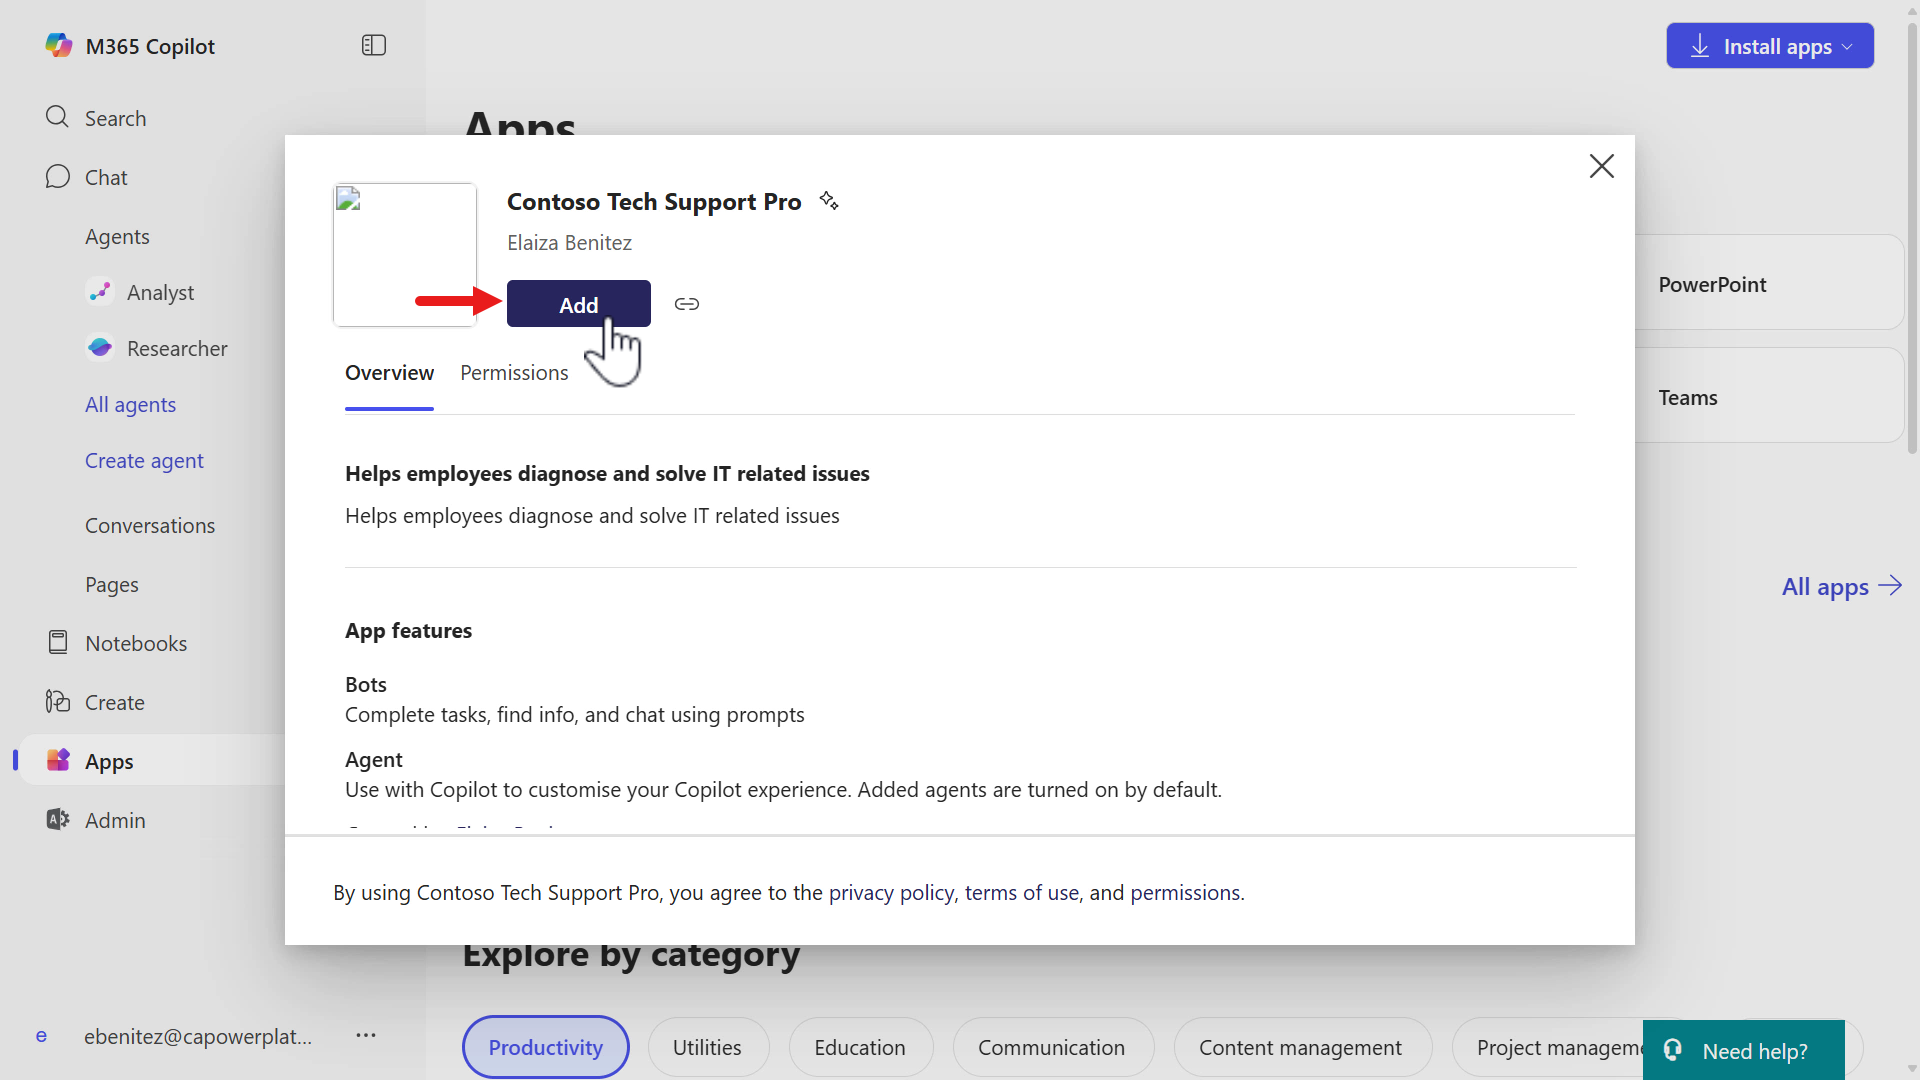Open Chat from the sidebar
Screen dimensions: 1920x1080
point(105,177)
